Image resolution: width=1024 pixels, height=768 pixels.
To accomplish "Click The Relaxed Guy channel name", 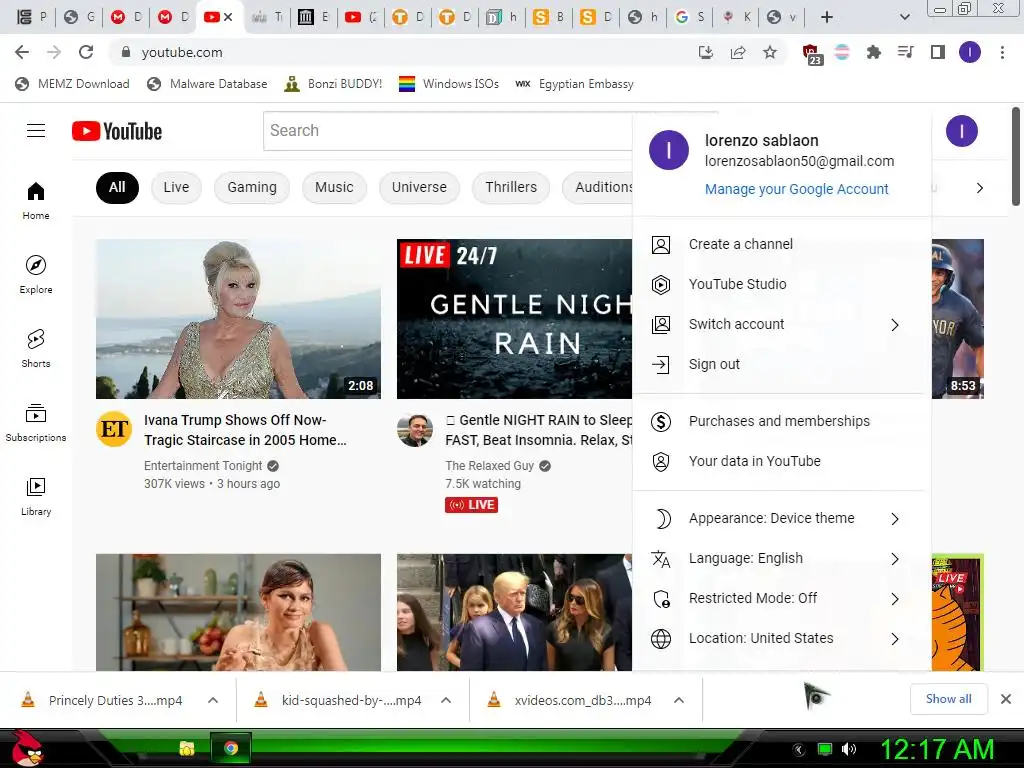I will tap(489, 466).
